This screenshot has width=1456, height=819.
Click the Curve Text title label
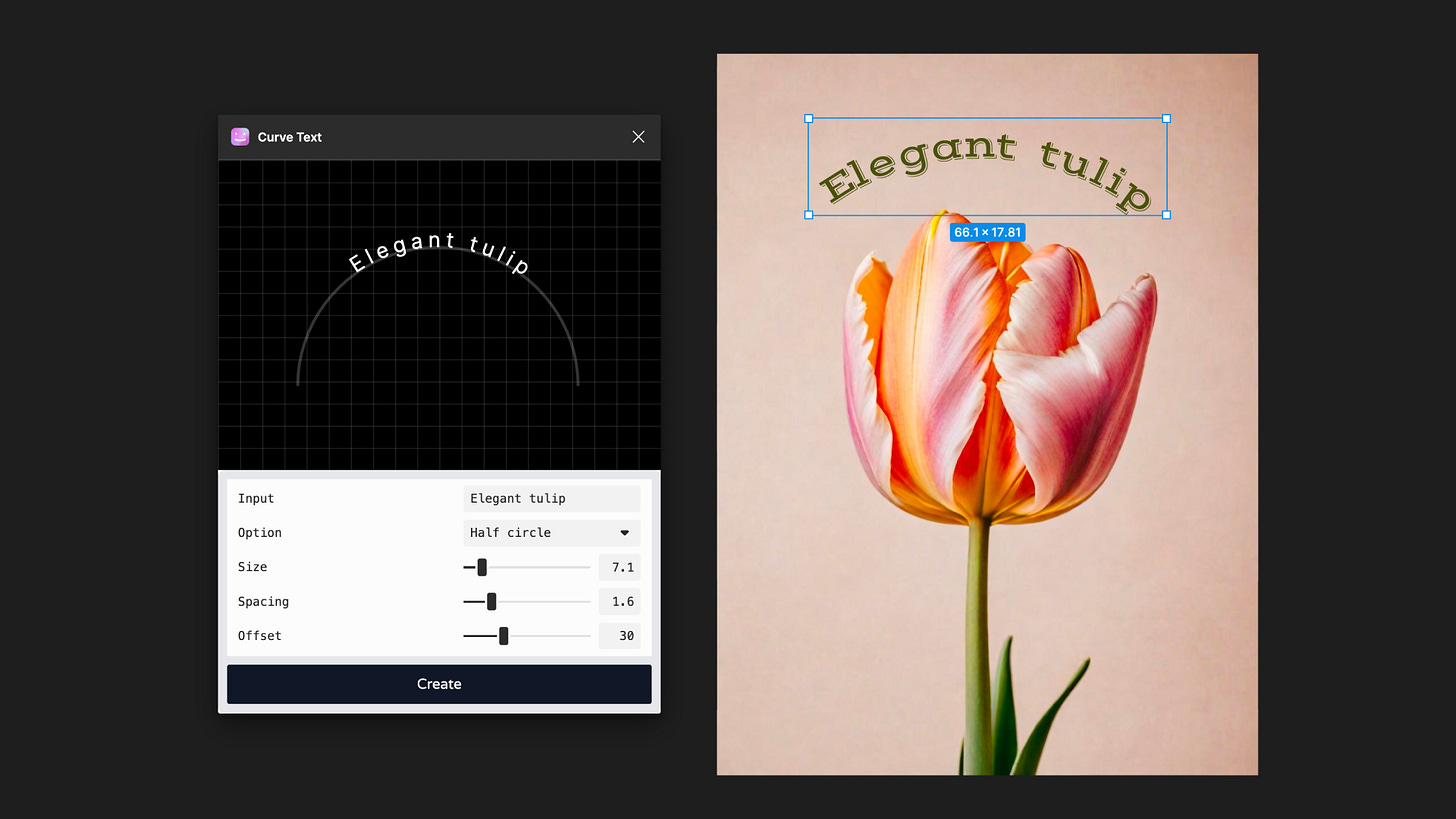(289, 137)
